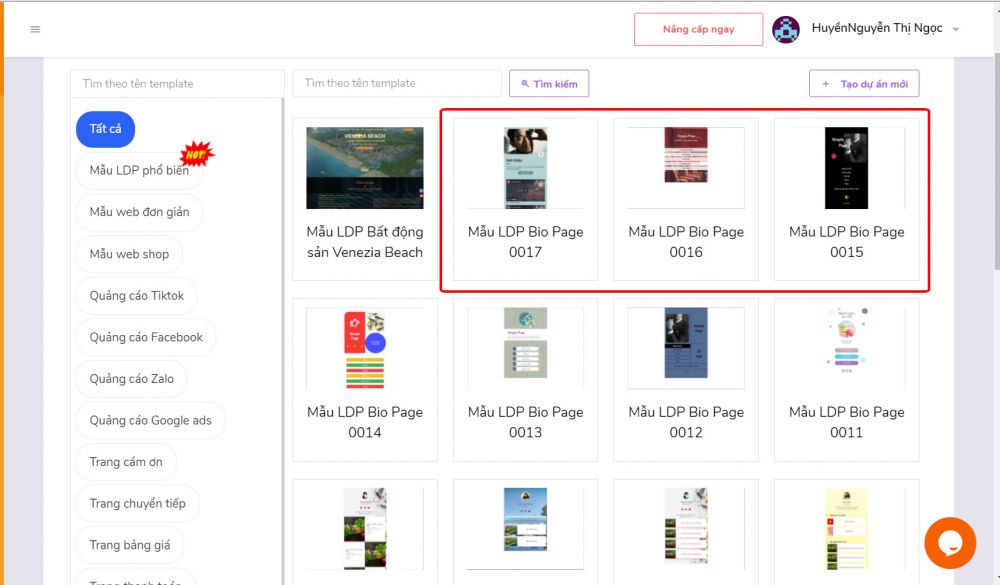Click the Mẫu LDP Bio Page 0015 title
Image resolution: width=1000 pixels, height=585 pixels.
pyautogui.click(x=846, y=242)
